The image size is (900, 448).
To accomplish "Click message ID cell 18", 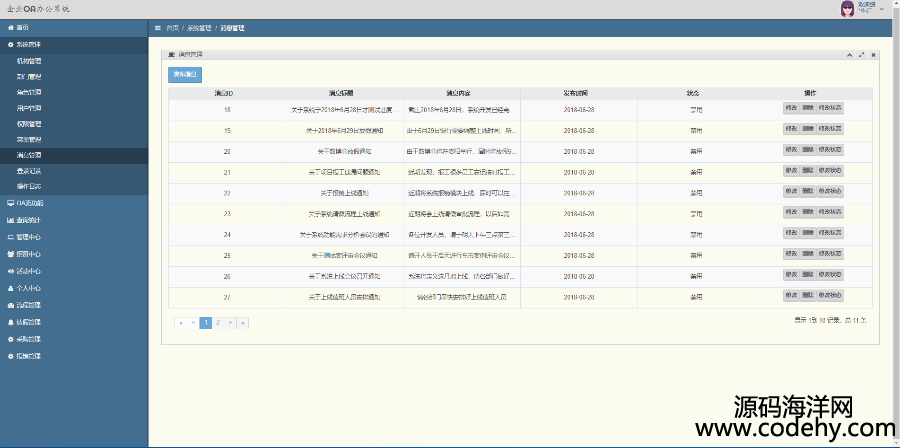I will click(x=227, y=110).
